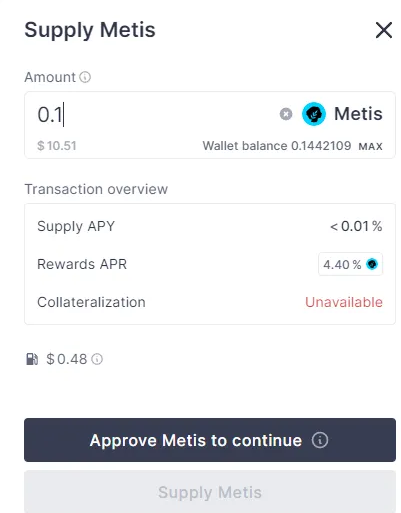Clear the entered amount with the x icon

tap(286, 114)
